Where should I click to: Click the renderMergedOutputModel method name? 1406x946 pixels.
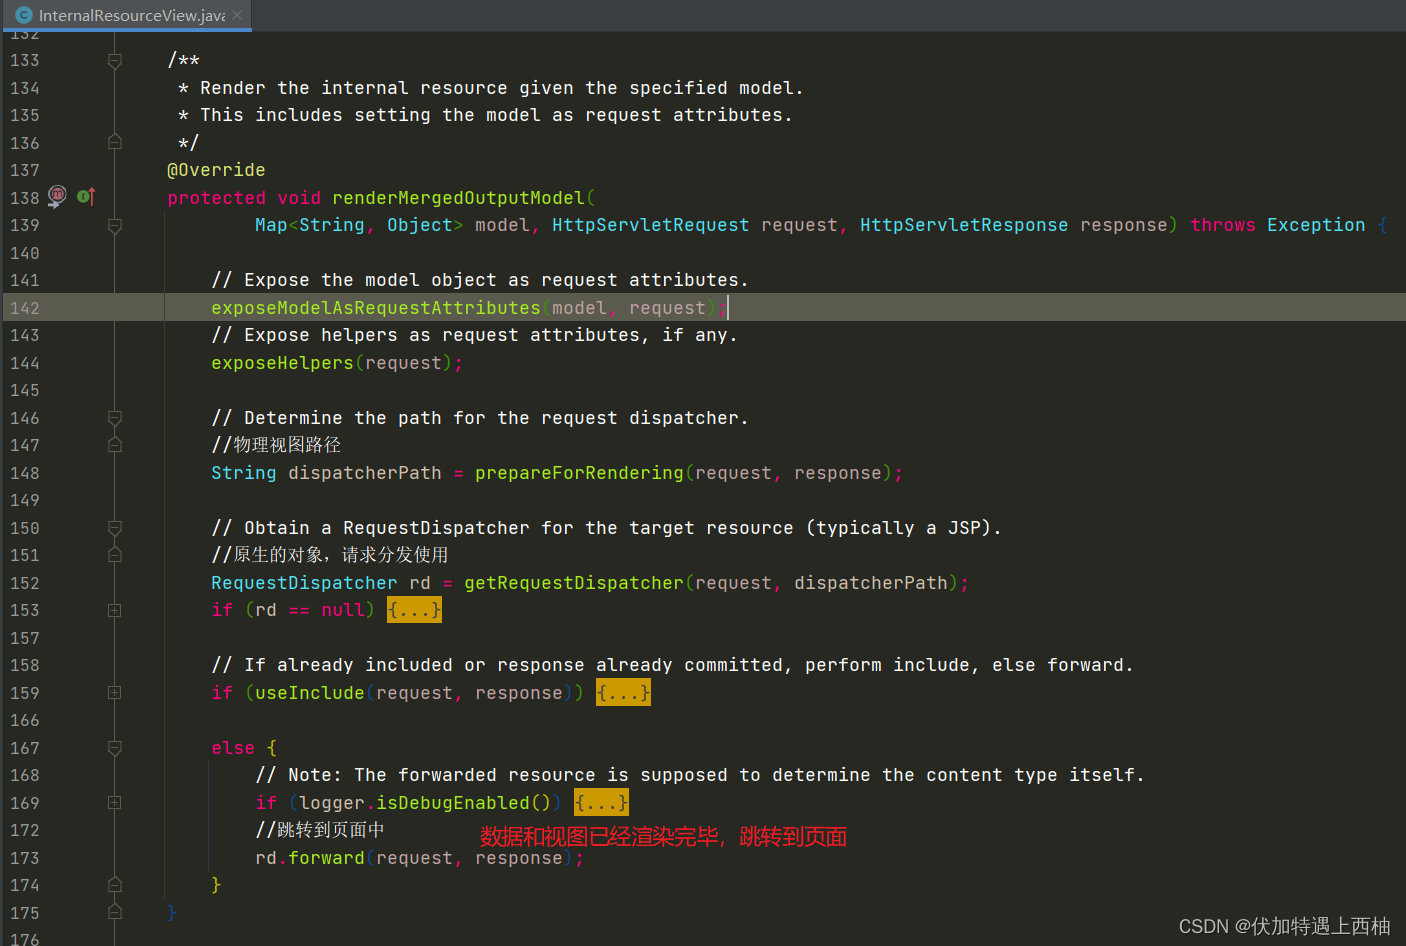[x=458, y=198]
